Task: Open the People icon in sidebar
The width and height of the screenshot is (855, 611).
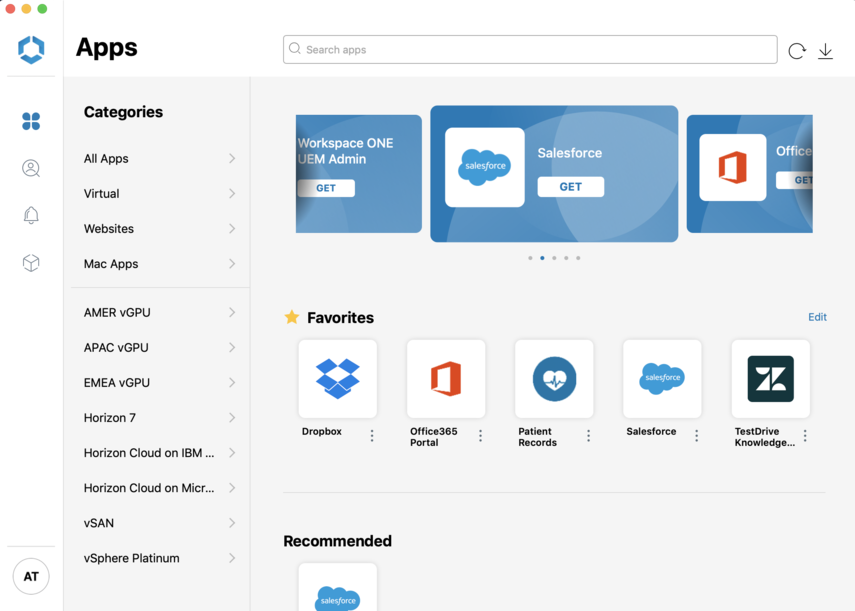Action: 31,169
